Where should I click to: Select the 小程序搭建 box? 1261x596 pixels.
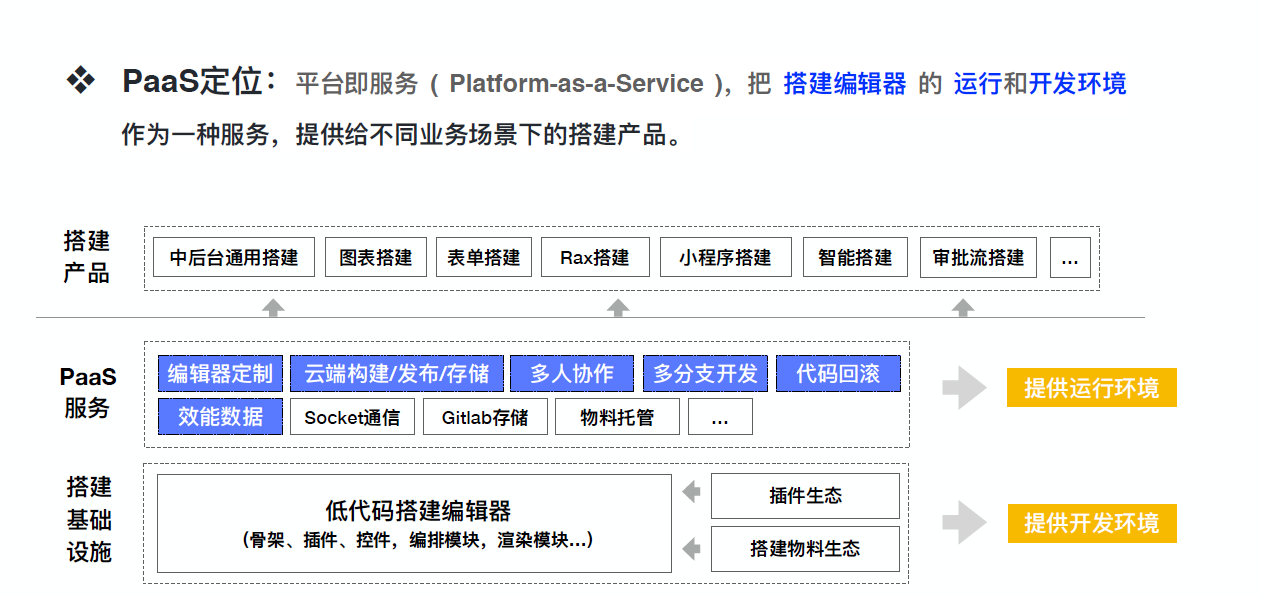click(x=725, y=257)
